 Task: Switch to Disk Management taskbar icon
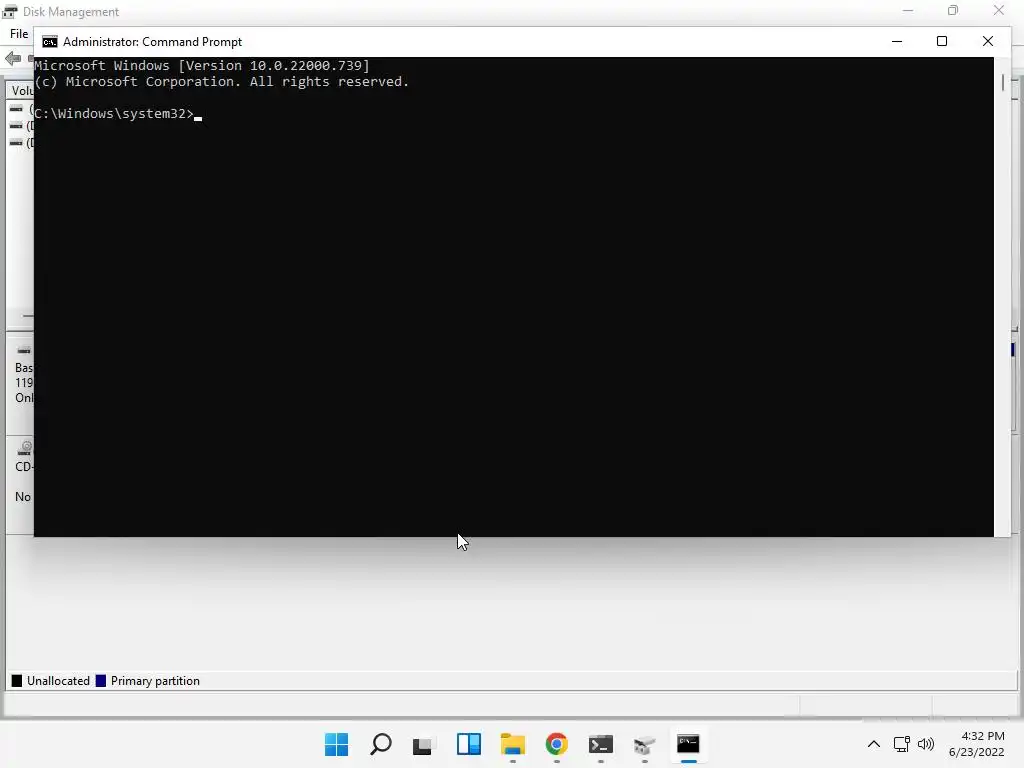point(644,744)
